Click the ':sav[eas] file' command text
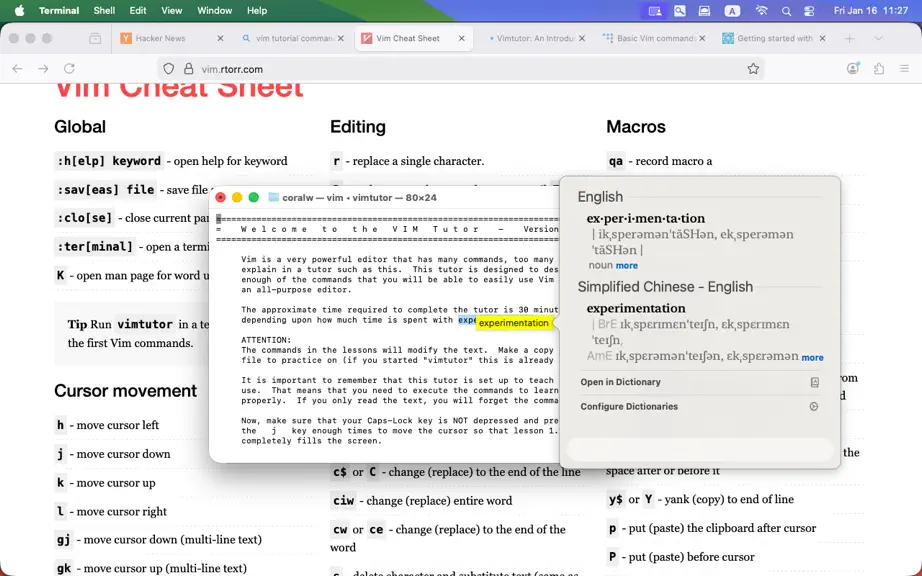 pyautogui.click(x=106, y=189)
